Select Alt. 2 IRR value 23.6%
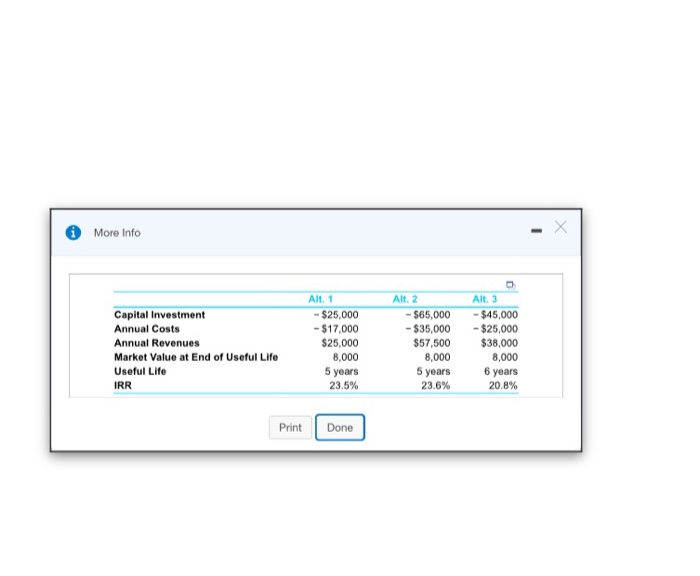700x576 pixels. click(436, 385)
